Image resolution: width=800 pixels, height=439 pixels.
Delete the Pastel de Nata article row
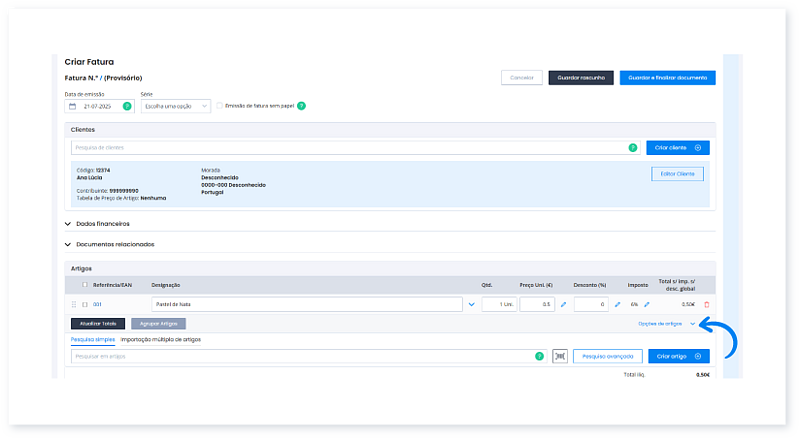(x=707, y=304)
